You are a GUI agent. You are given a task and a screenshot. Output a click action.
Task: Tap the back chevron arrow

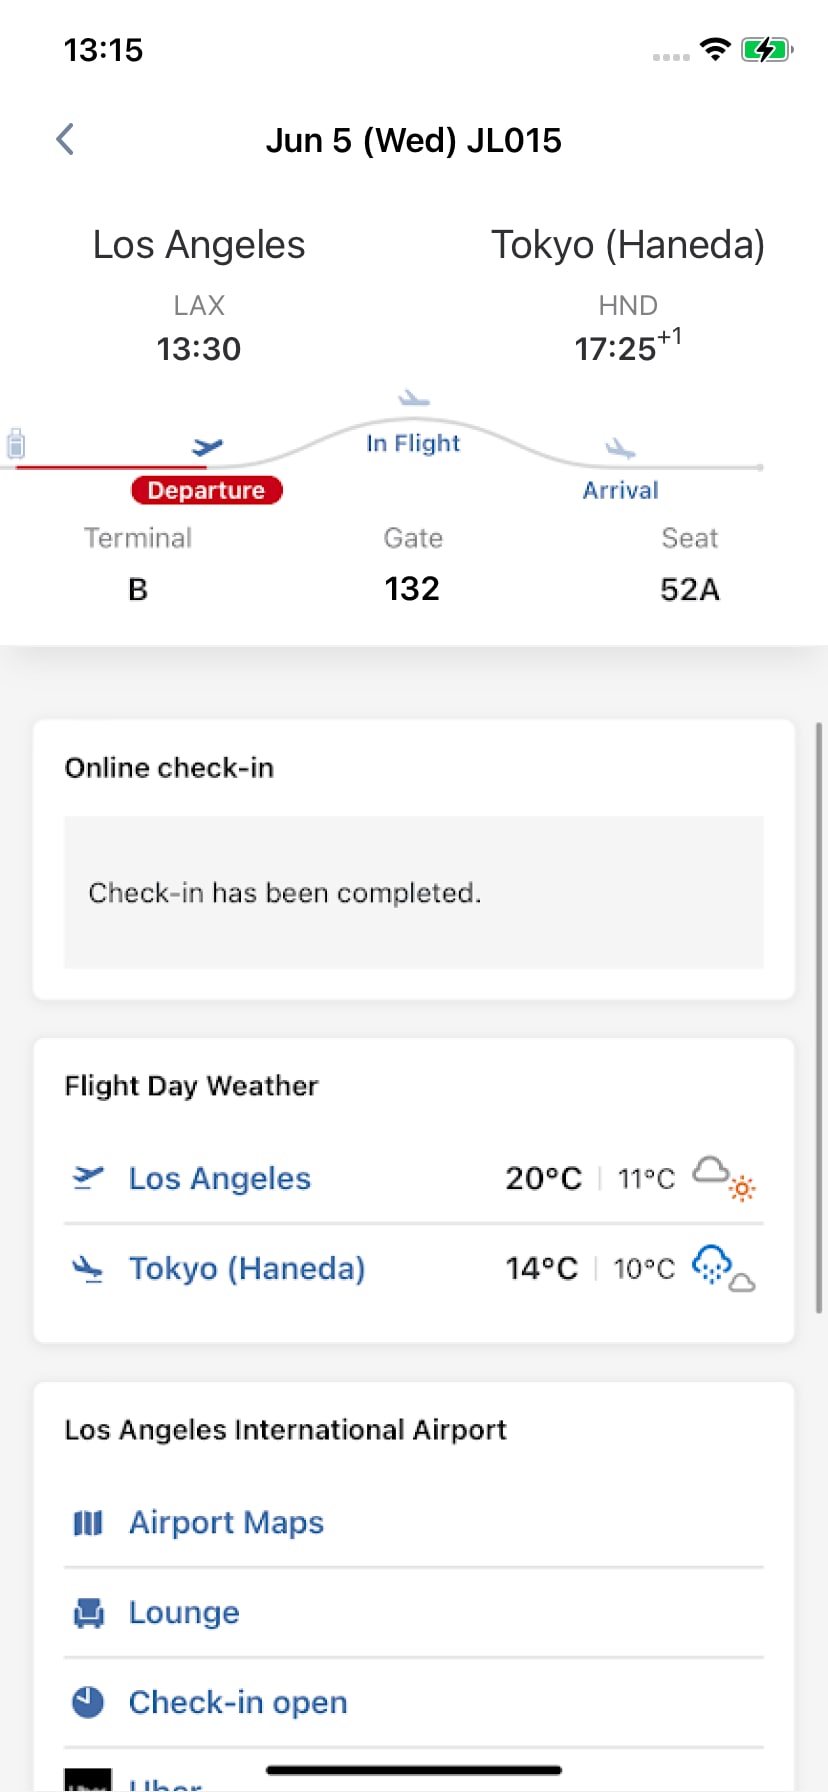[x=66, y=140]
